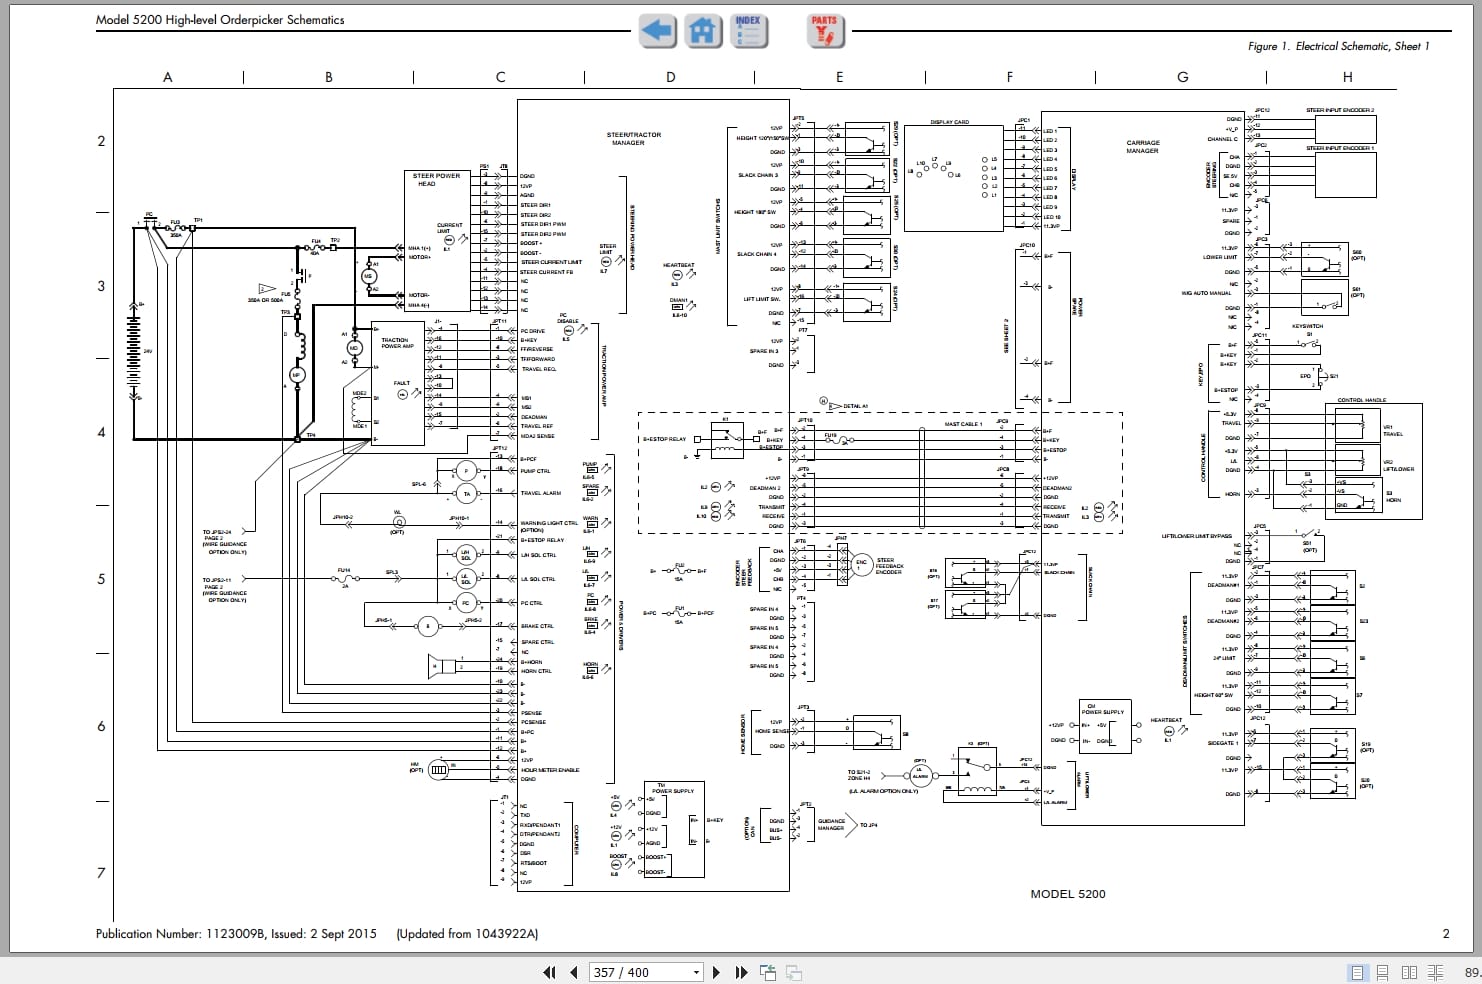
Task: Switch to continuous facing view
Action: 1435,972
